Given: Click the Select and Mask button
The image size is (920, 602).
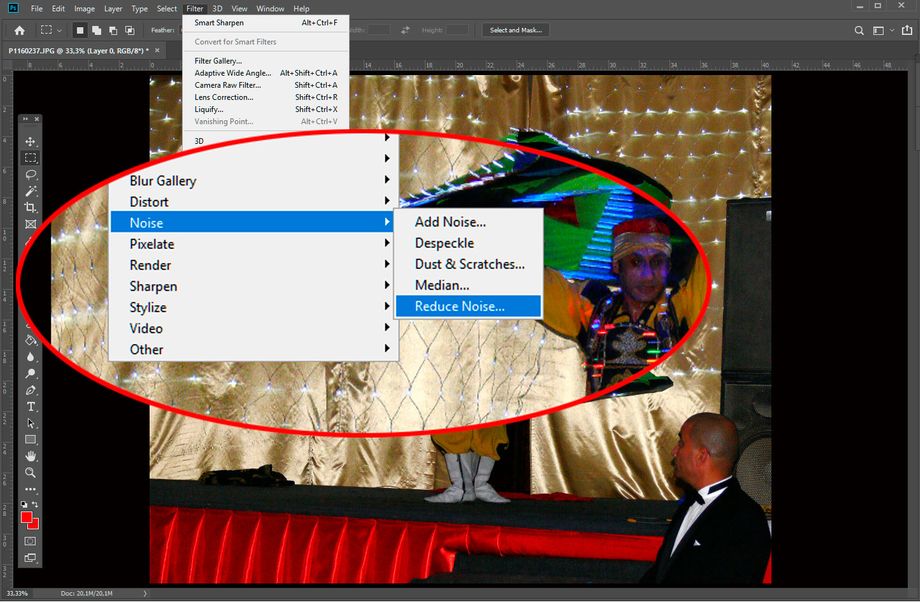Looking at the screenshot, I should tap(516, 30).
